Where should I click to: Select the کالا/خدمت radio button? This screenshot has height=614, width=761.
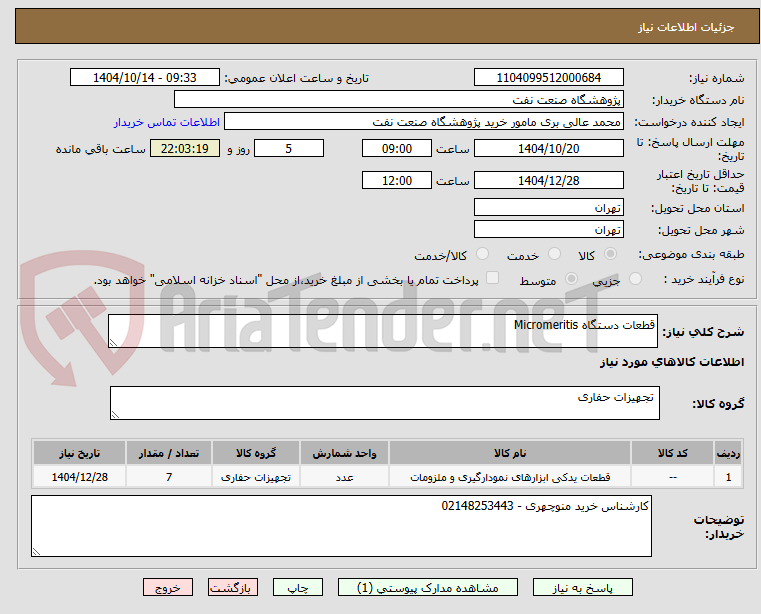click(x=482, y=254)
